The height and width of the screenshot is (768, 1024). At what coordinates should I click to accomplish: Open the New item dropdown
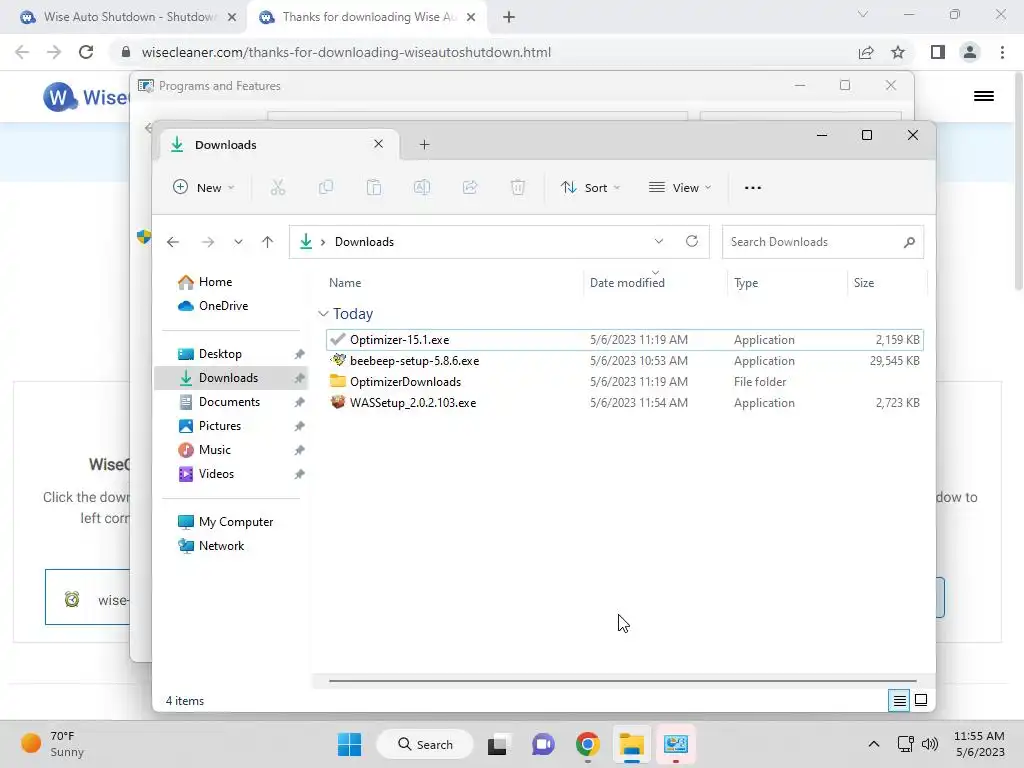(x=203, y=187)
